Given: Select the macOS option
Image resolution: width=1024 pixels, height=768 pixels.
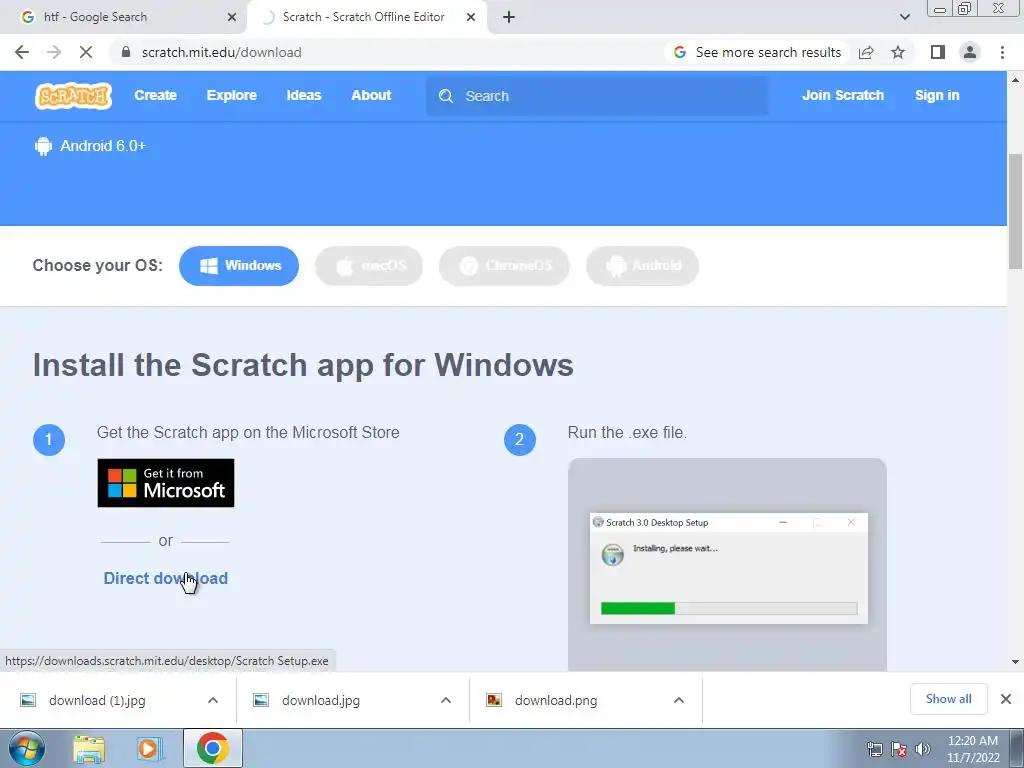Looking at the screenshot, I should pyautogui.click(x=369, y=266).
